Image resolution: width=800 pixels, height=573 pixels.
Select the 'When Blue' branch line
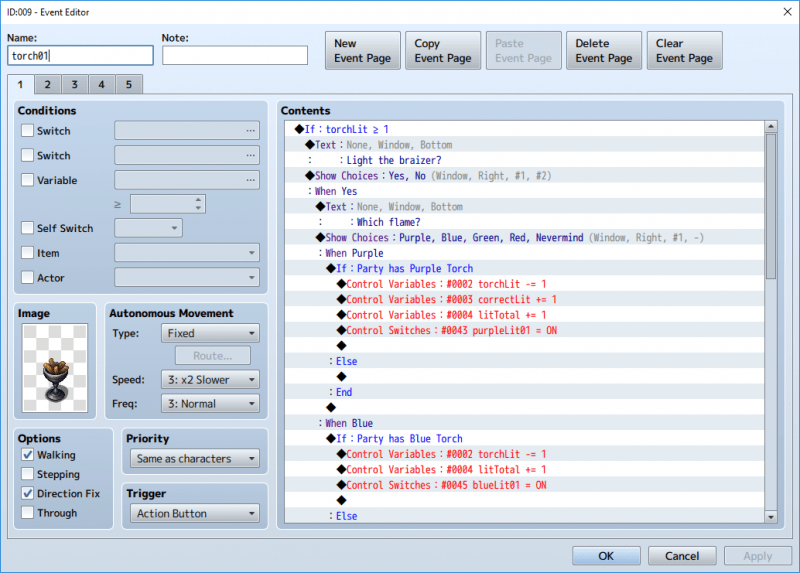(x=524, y=423)
